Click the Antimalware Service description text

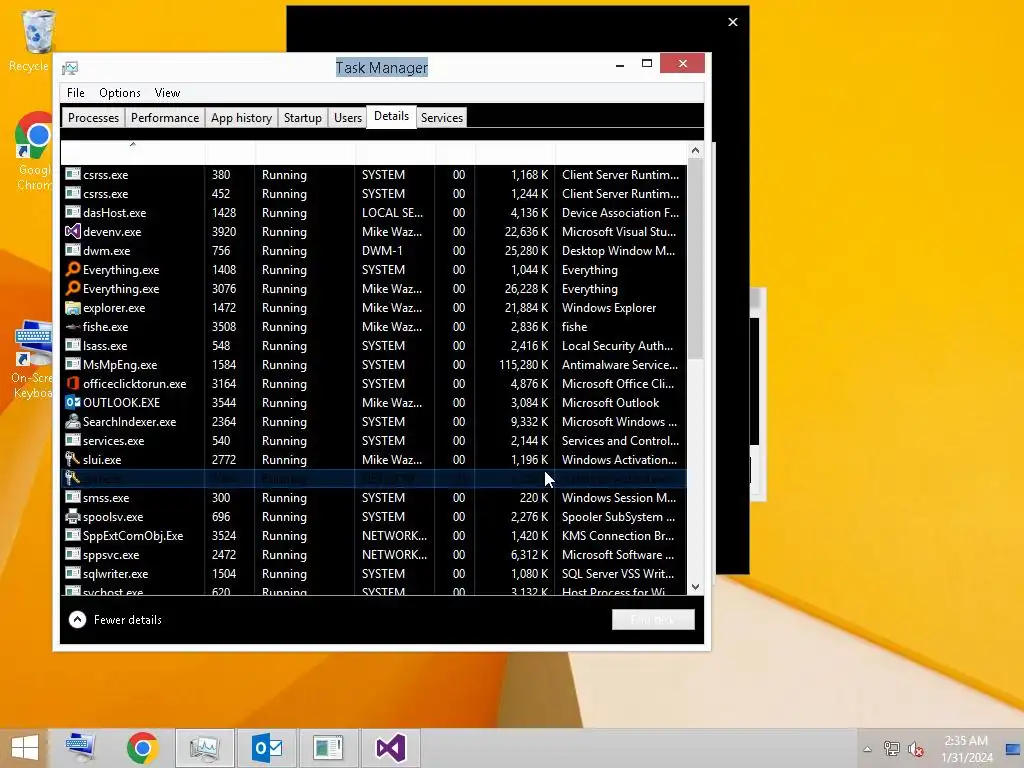point(620,364)
